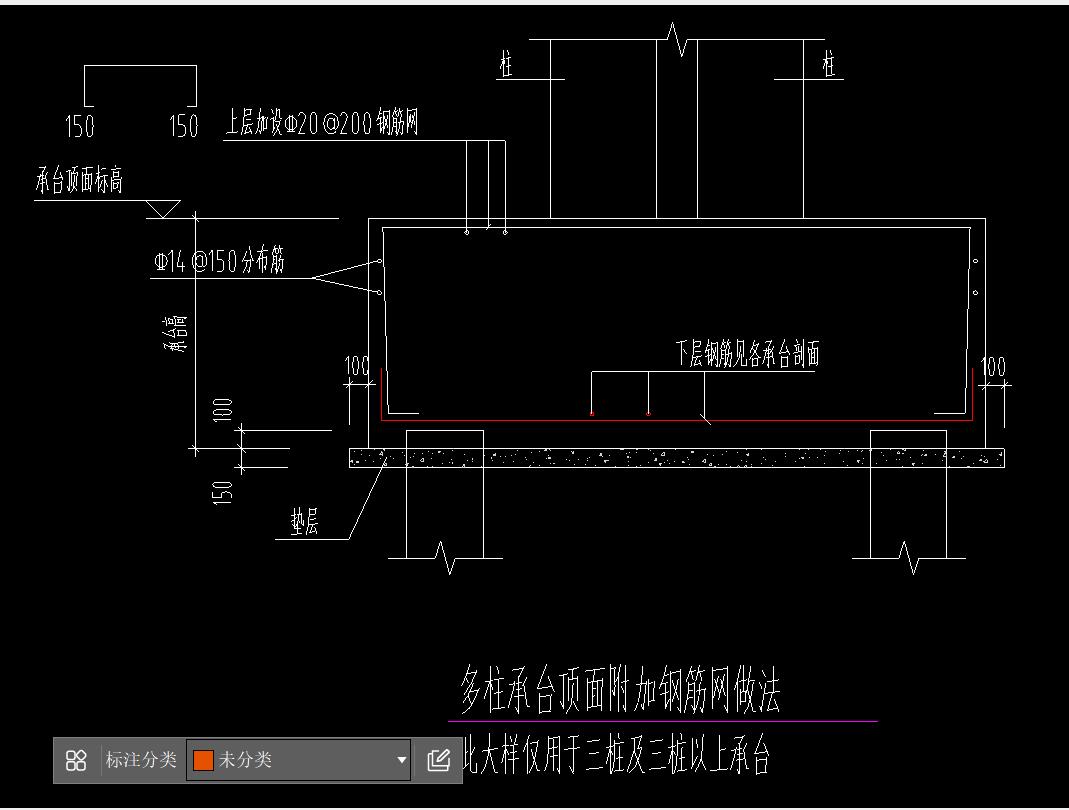Click the dropdown arrow next to 未分类
Viewport: 1069px width, 810px height.
point(402,760)
